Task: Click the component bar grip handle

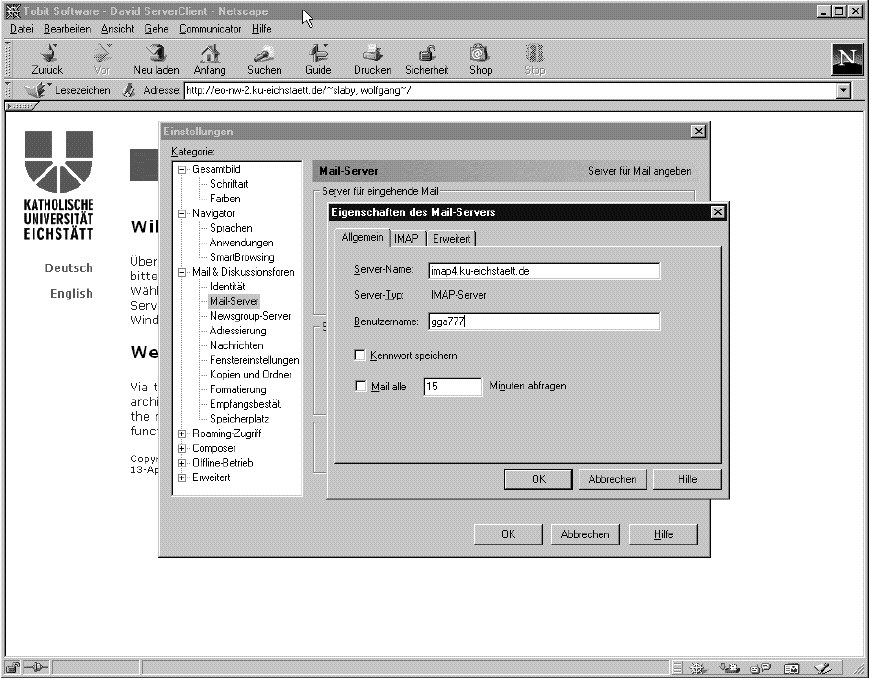Action: tap(677, 668)
